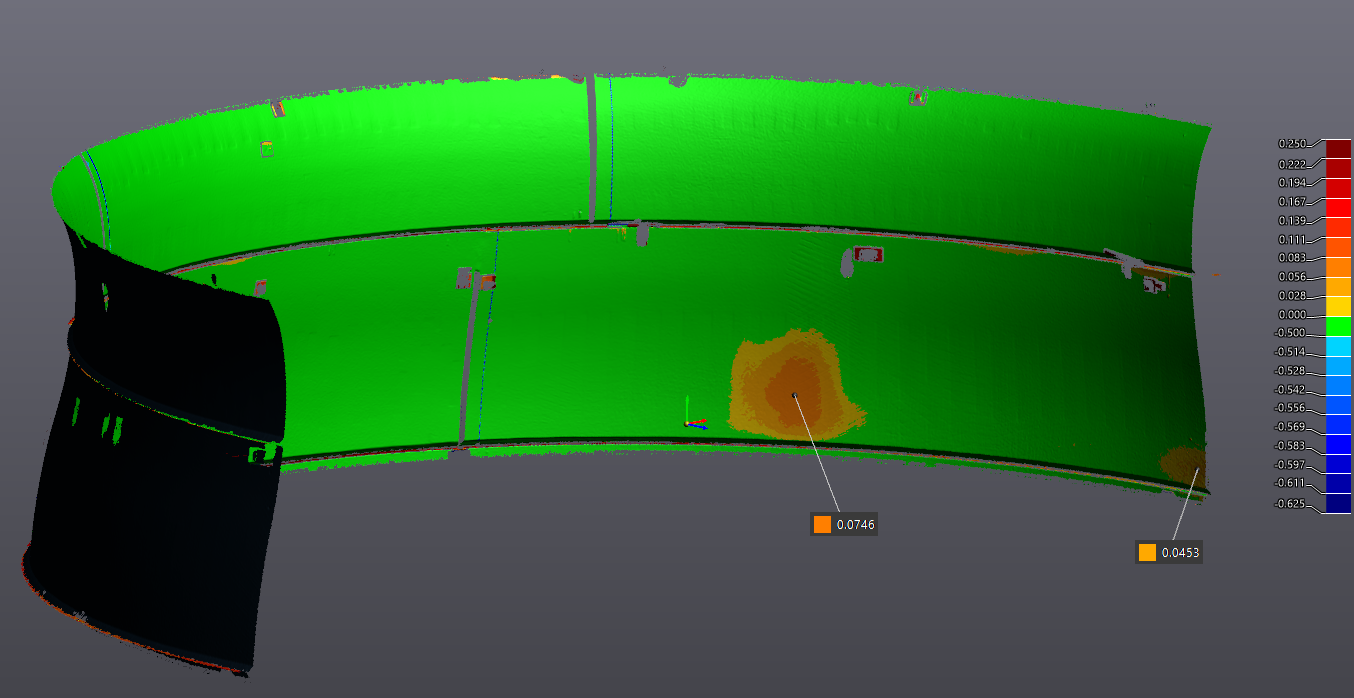The width and height of the screenshot is (1354, 698).
Task: Click the 0.250 legend value
Action: tap(1291, 144)
